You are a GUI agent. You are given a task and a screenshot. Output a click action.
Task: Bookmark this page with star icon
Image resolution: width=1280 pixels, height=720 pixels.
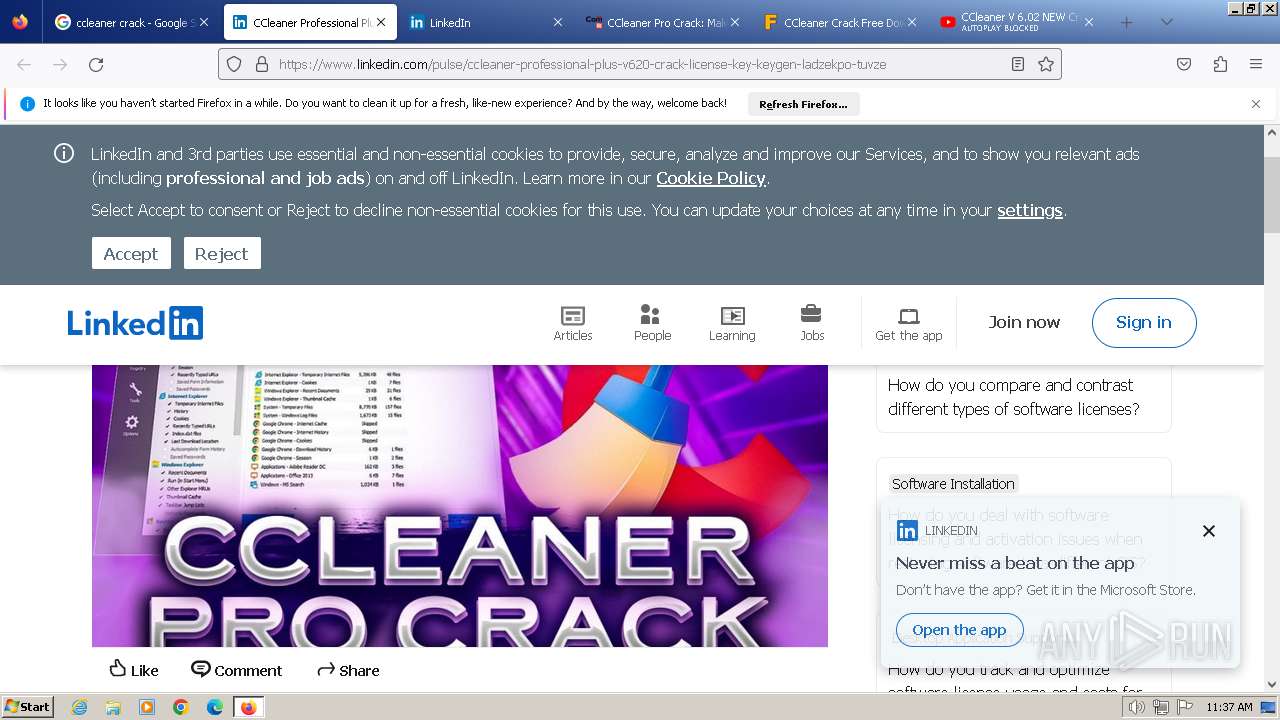point(1046,64)
